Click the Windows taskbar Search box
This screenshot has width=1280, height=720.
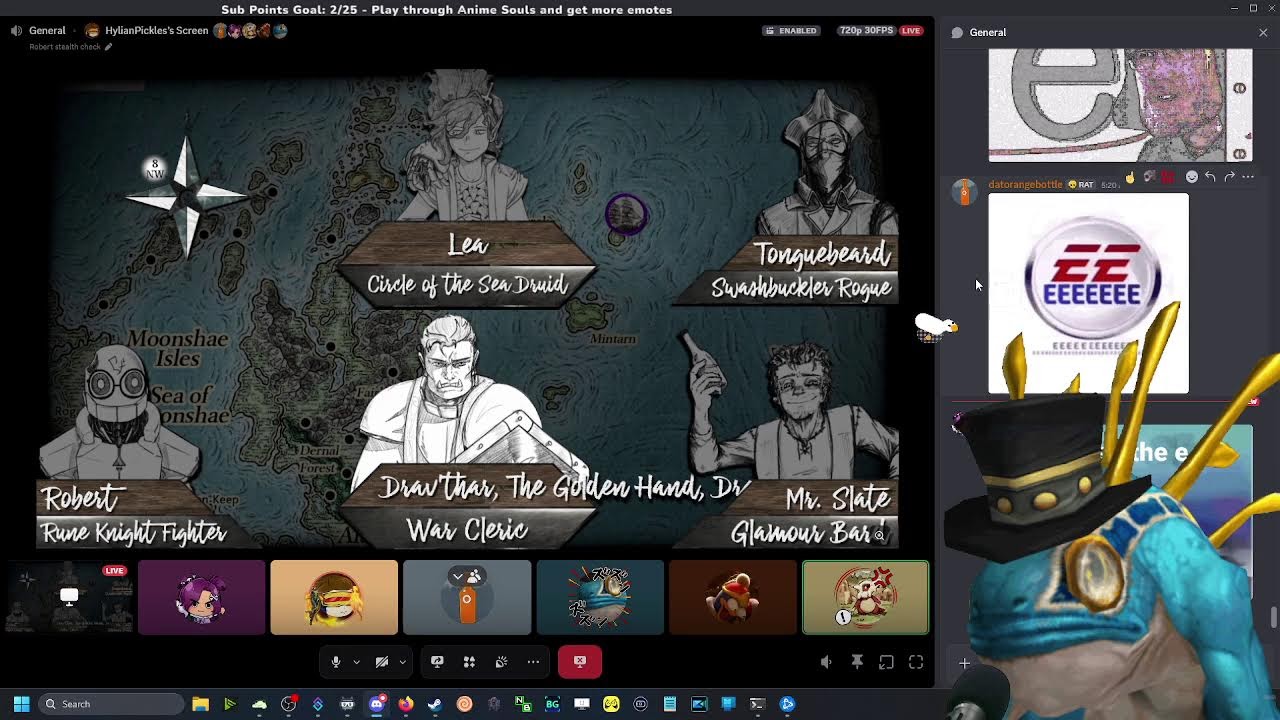(x=111, y=704)
